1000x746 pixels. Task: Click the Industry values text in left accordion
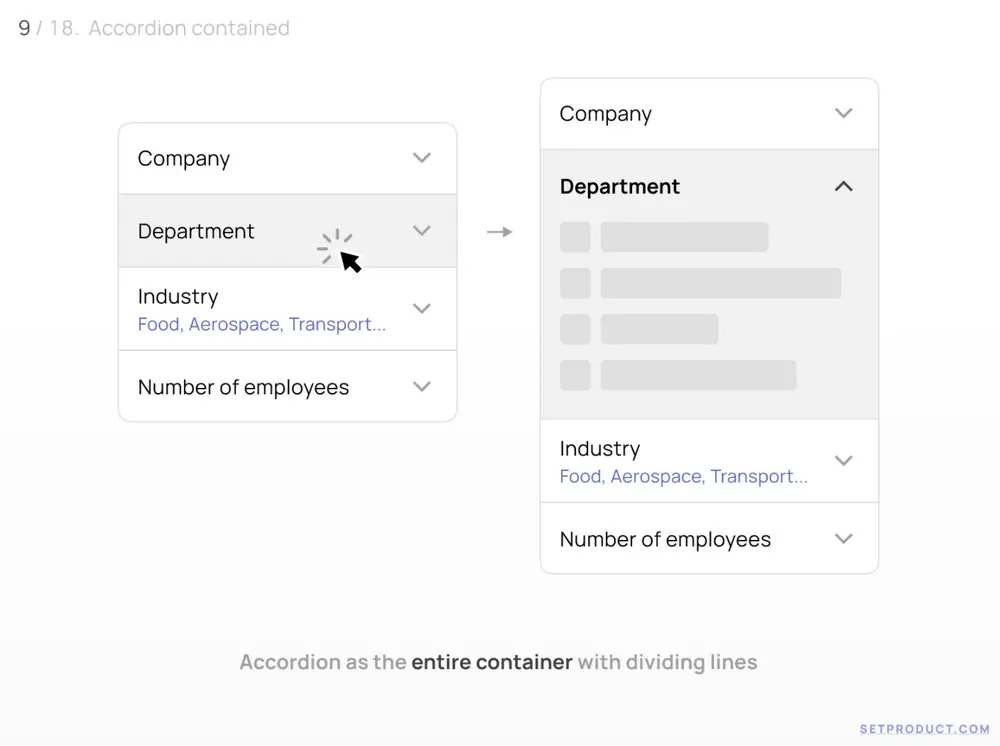click(262, 325)
